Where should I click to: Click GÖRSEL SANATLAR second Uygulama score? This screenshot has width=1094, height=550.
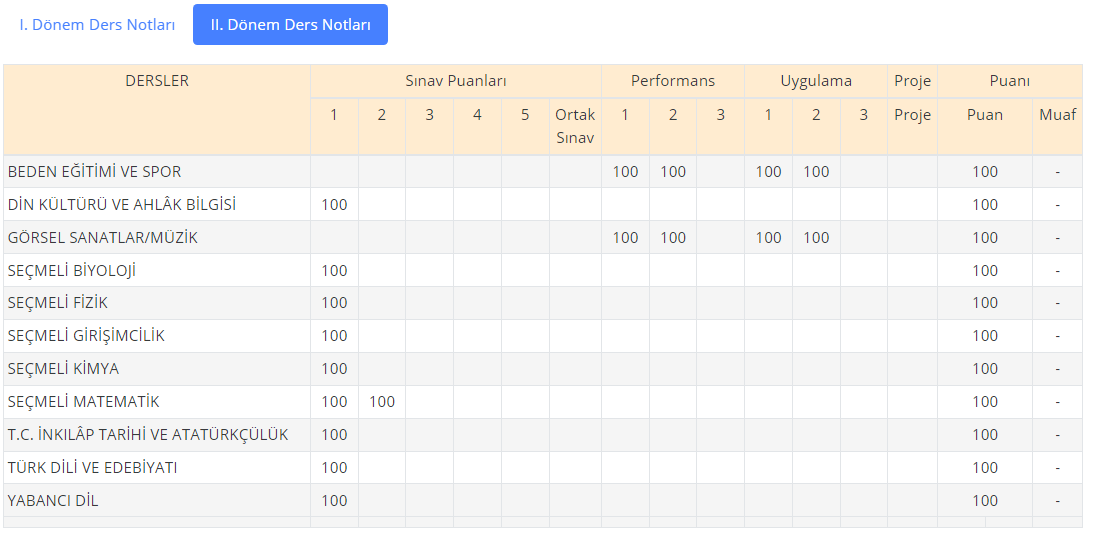tap(816, 237)
